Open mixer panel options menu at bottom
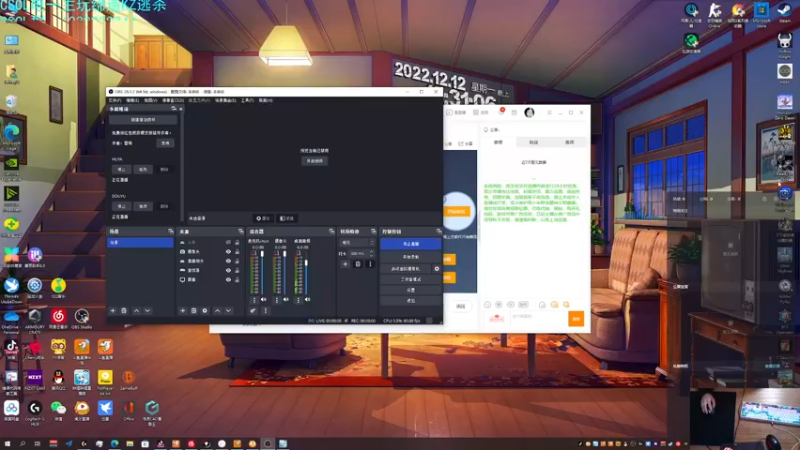Screen dimensions: 800x450 265,310
